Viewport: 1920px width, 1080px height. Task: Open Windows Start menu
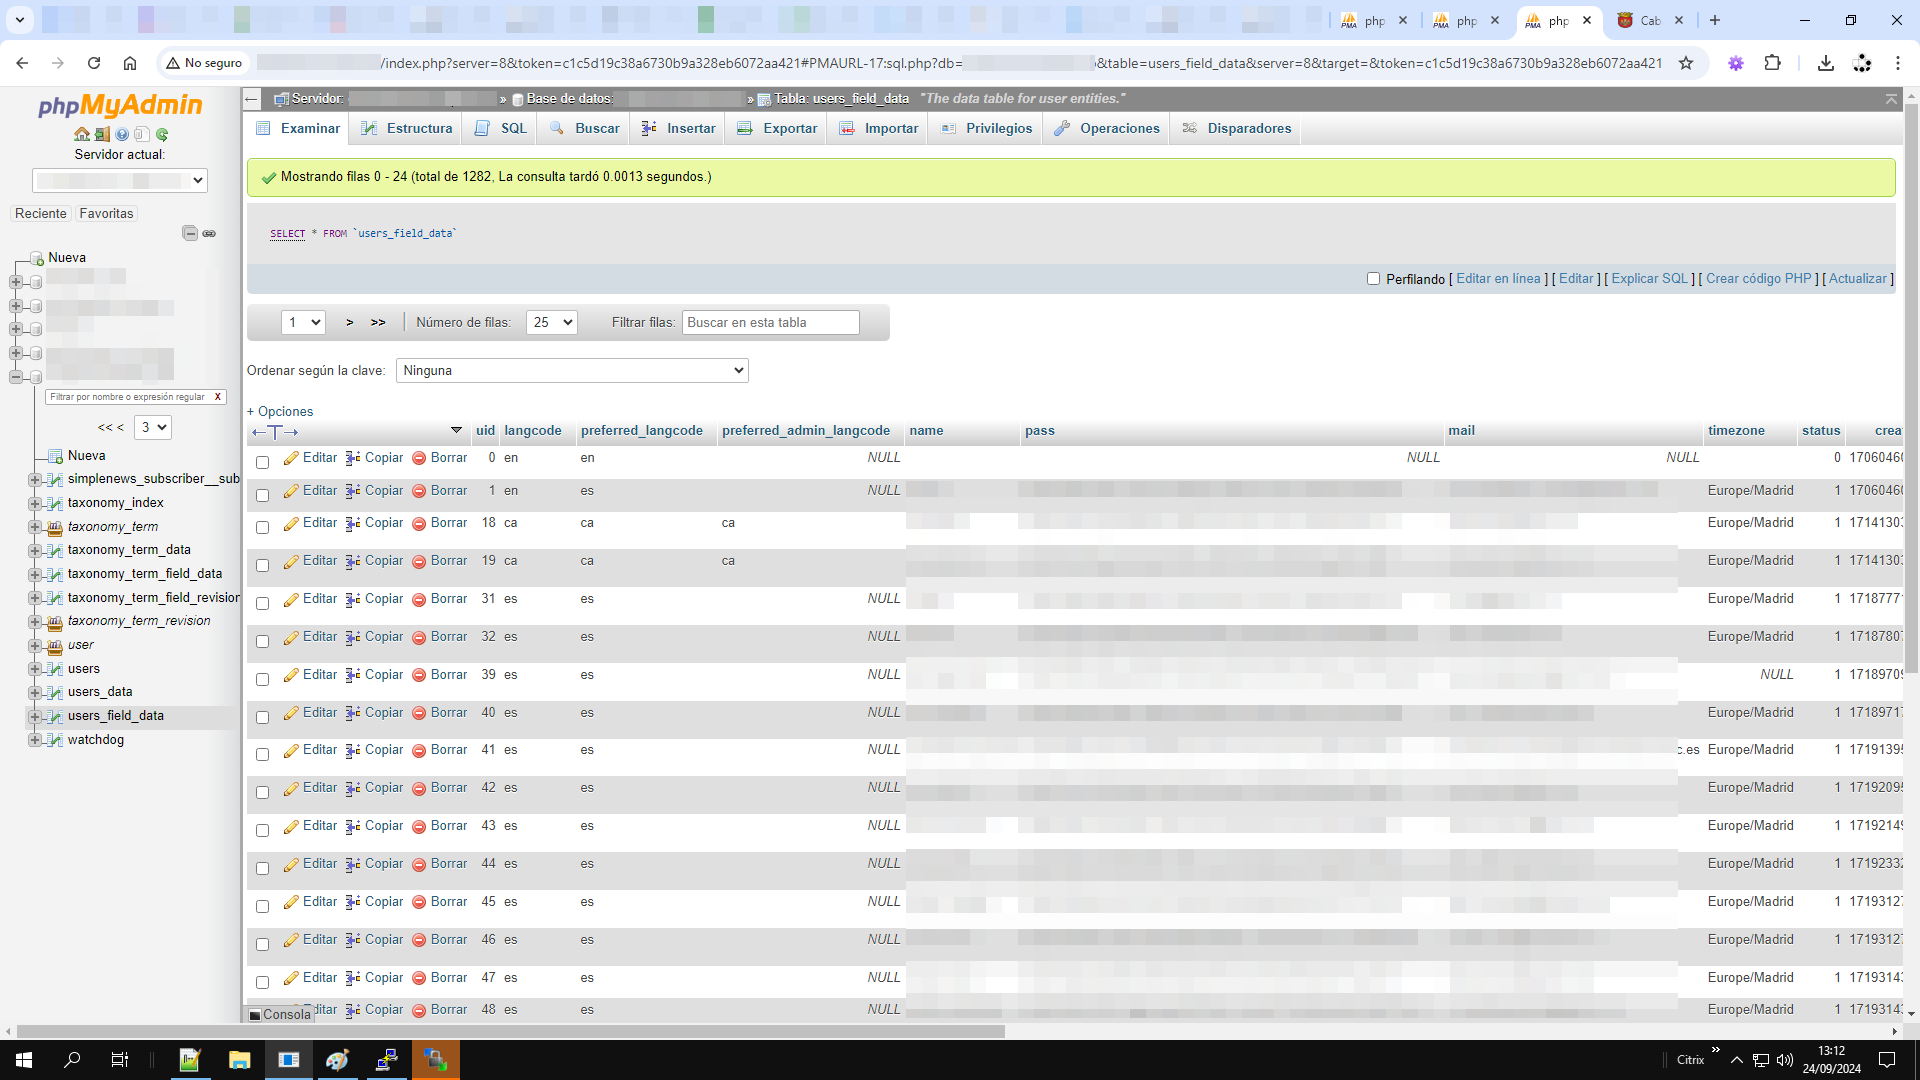tap(24, 1060)
